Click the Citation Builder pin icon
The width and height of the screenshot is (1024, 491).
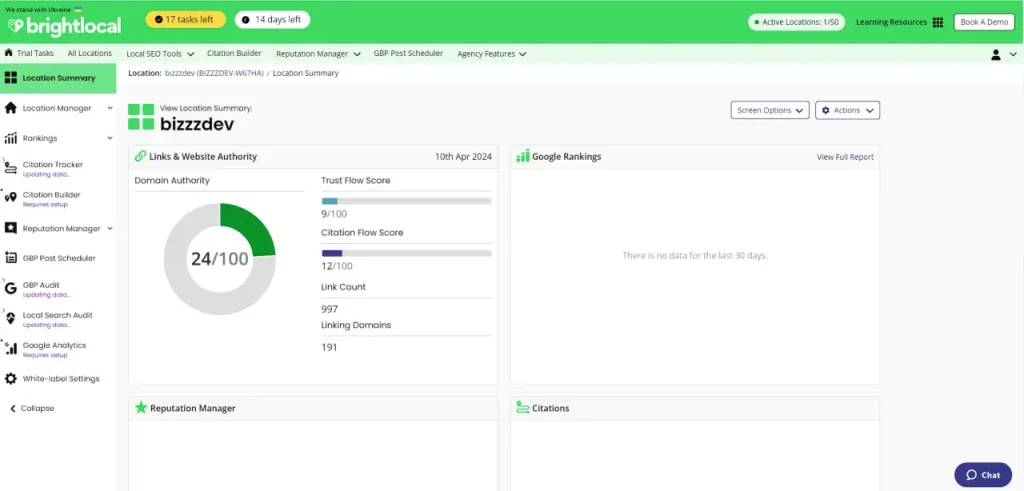(x=10, y=198)
